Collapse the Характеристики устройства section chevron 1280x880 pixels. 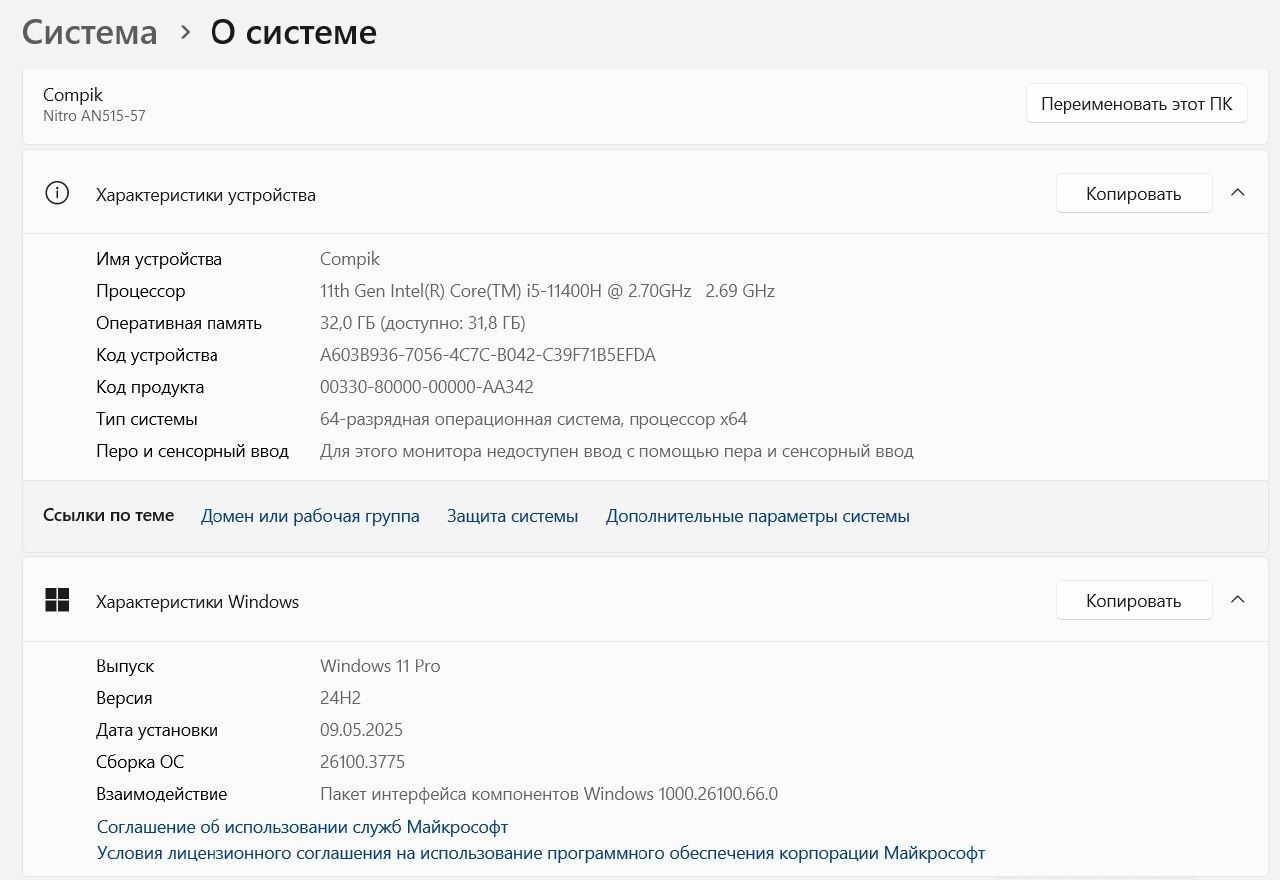[x=1237, y=193]
